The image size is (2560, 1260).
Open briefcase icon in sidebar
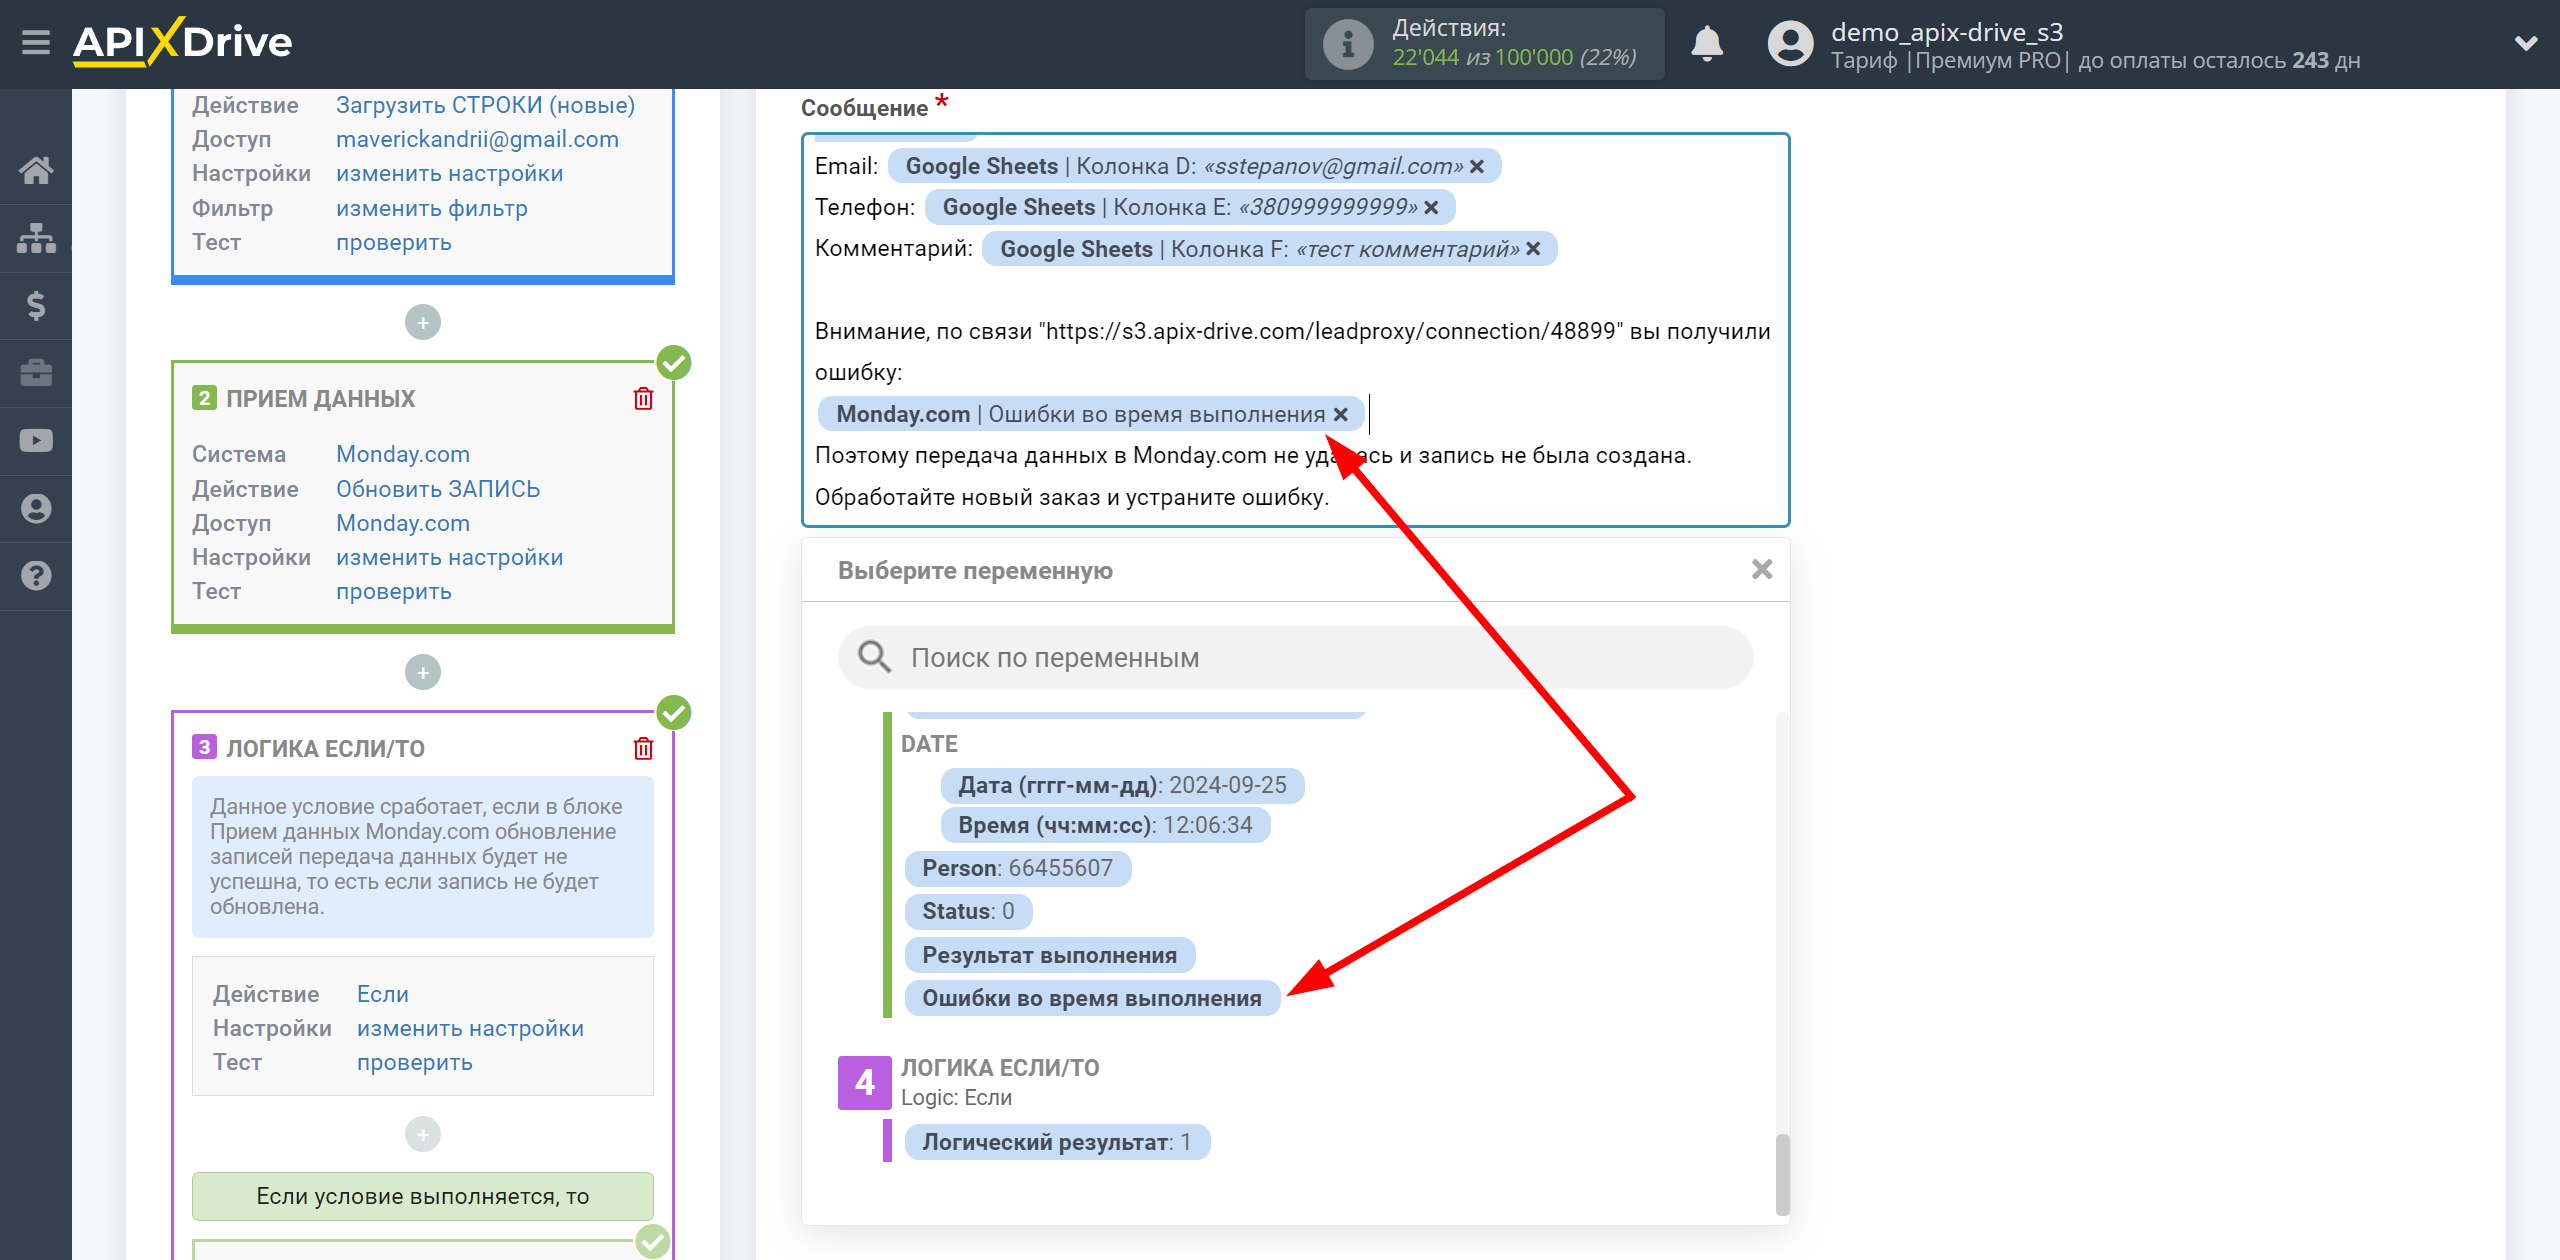click(x=36, y=373)
